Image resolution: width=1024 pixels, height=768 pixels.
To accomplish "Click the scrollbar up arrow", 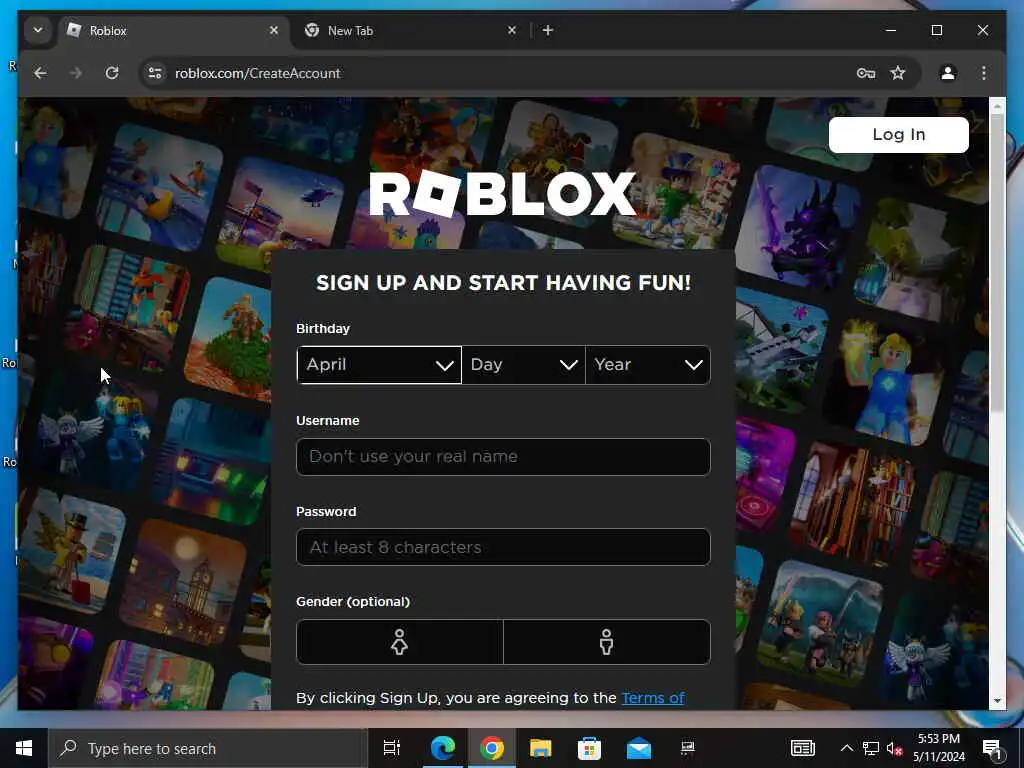I will point(997,106).
